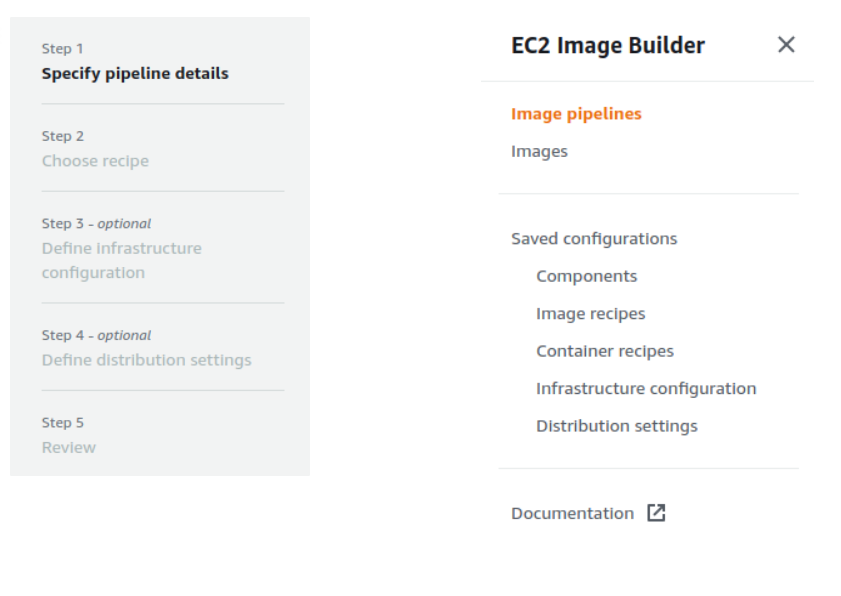Navigate to Image recipes
The width and height of the screenshot is (841, 596).
[x=590, y=314]
